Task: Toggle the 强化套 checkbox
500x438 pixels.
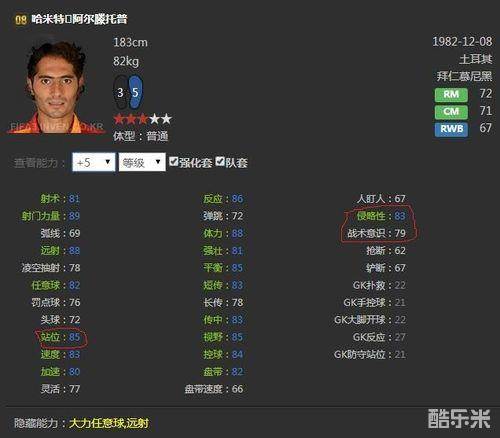Action: coord(173,162)
